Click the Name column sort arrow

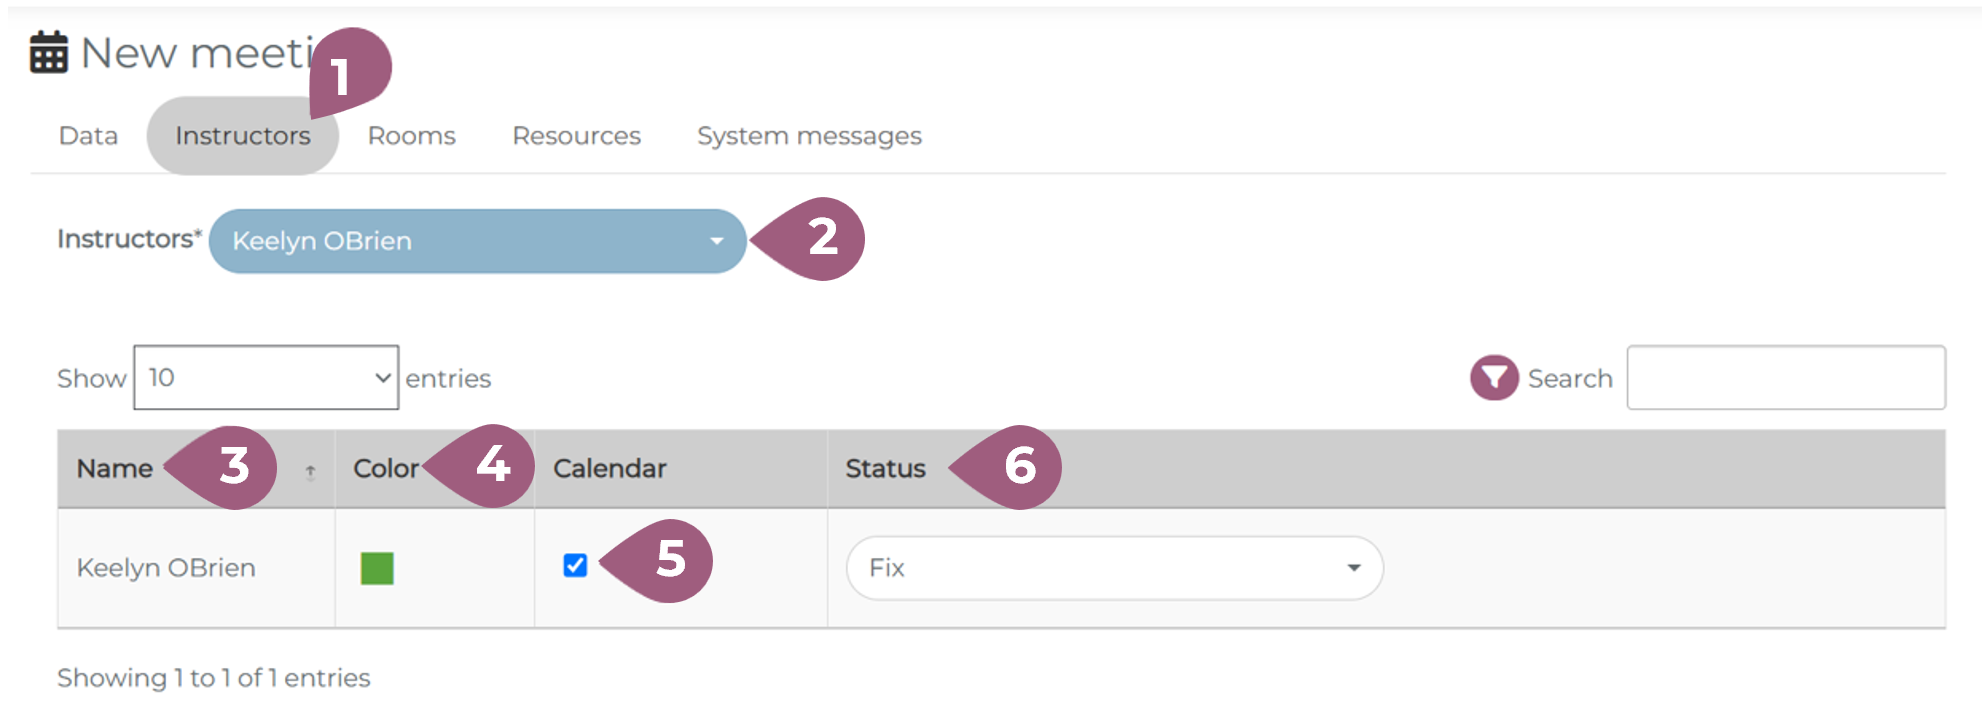(310, 472)
